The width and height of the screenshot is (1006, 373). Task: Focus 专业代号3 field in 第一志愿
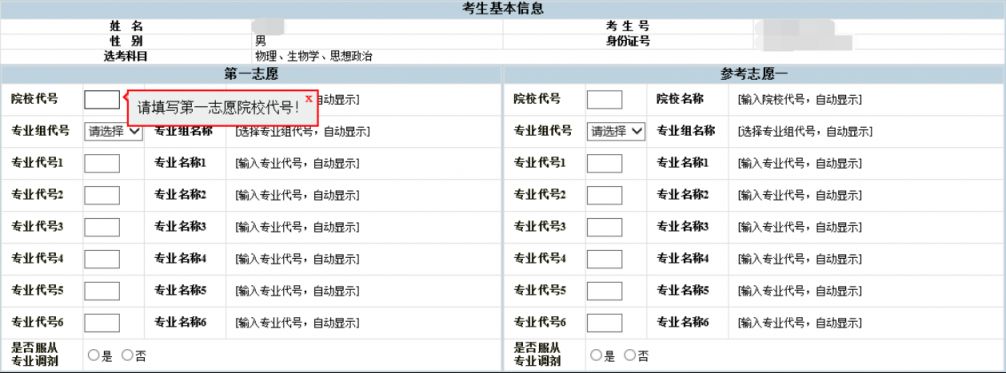coord(102,227)
